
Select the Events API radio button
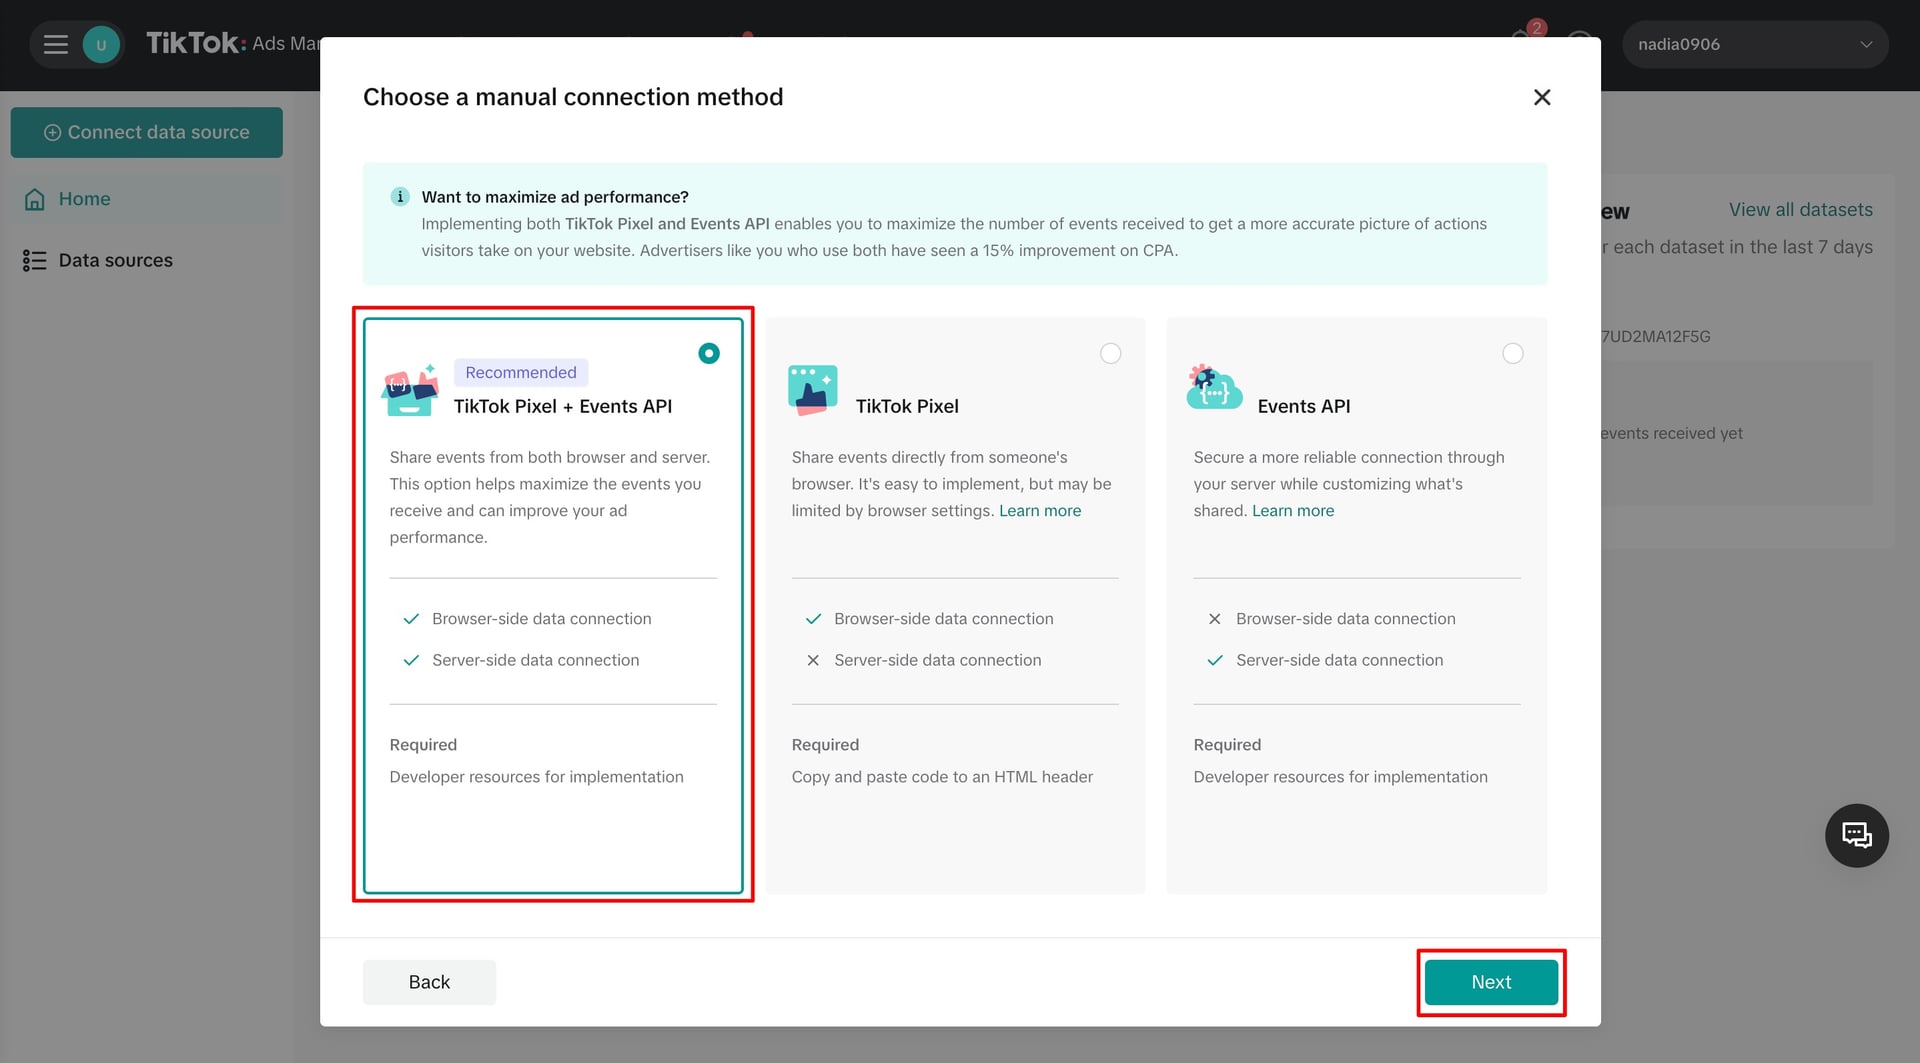point(1513,353)
